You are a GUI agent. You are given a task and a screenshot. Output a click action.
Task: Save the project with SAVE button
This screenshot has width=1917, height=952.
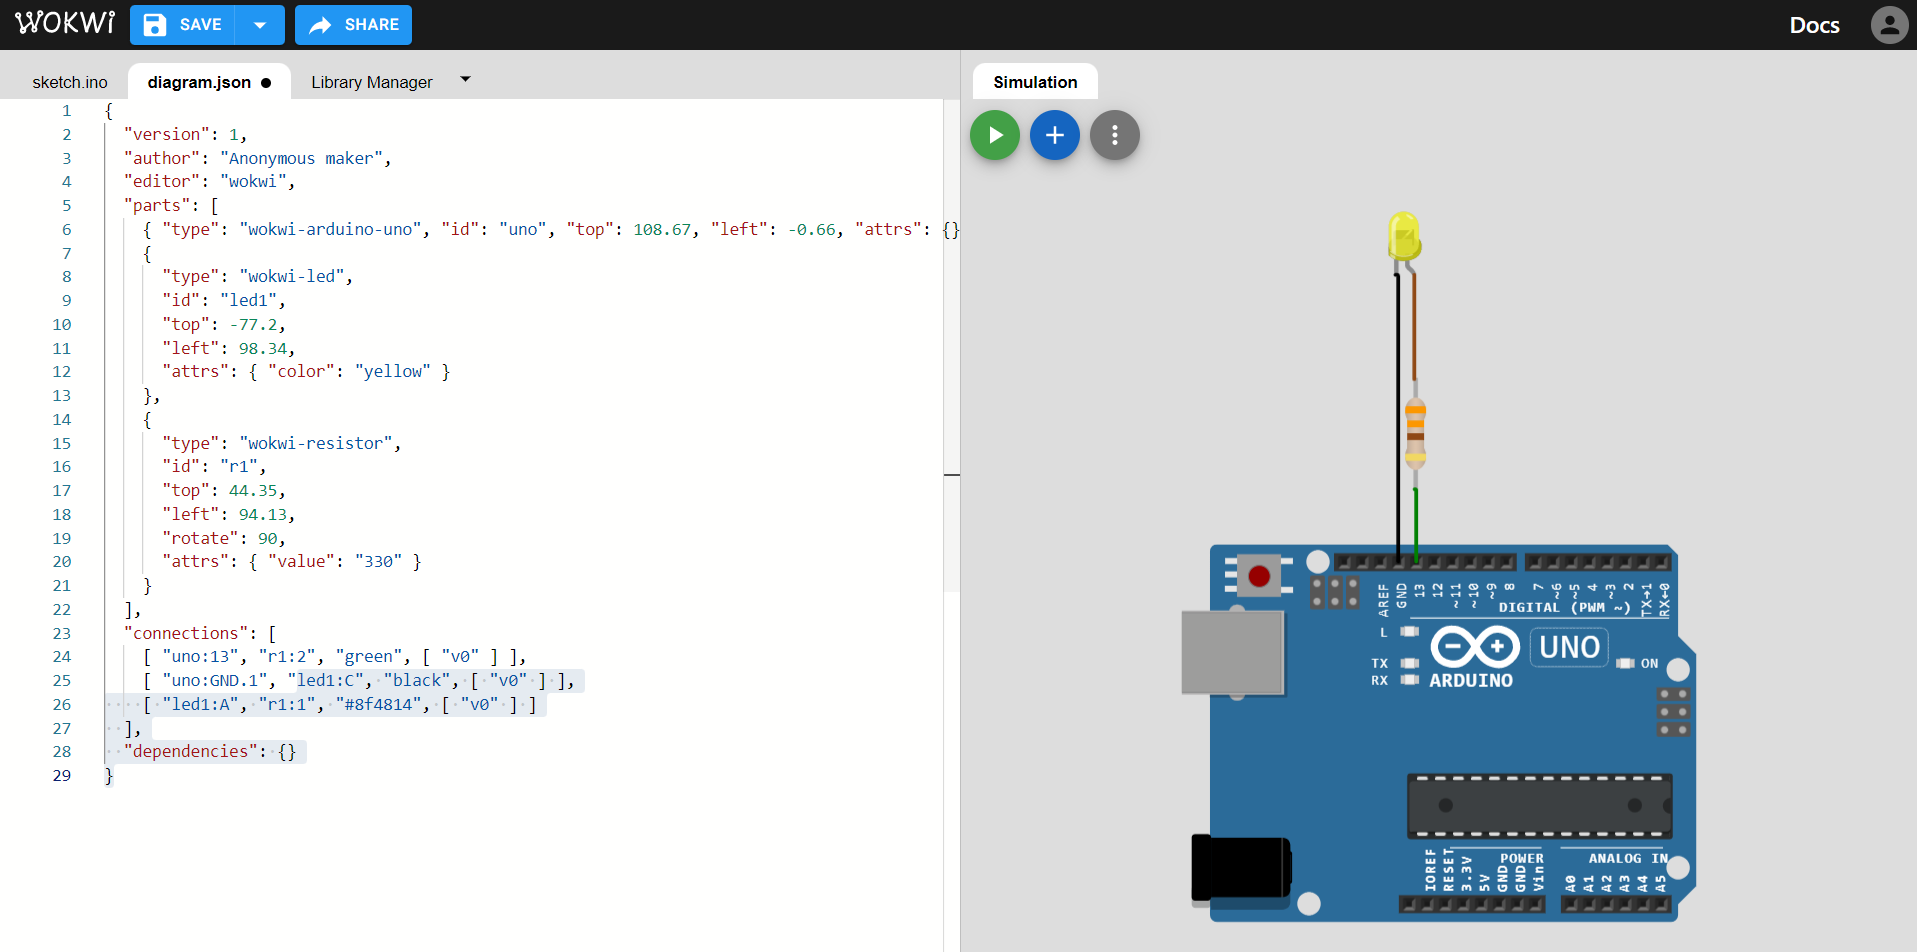(182, 25)
